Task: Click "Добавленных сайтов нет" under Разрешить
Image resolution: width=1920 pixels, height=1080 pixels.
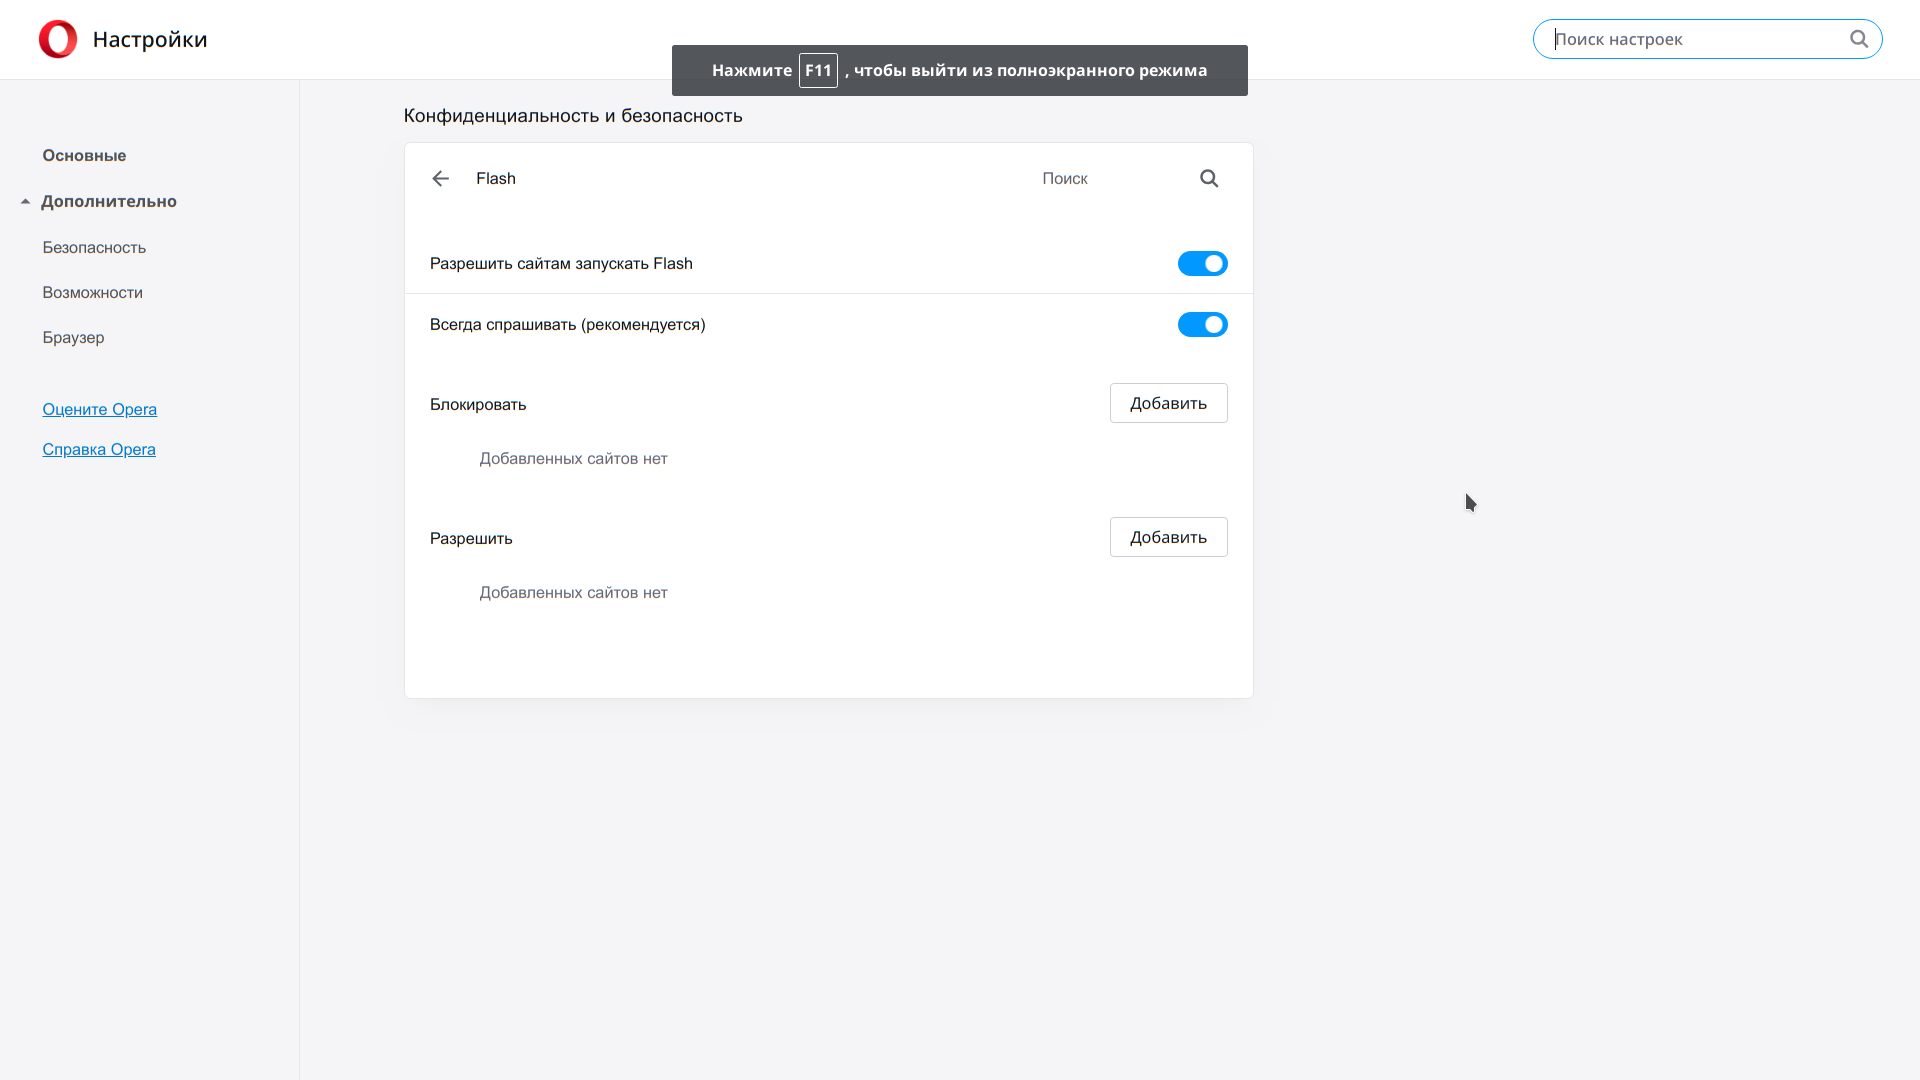Action: click(573, 592)
